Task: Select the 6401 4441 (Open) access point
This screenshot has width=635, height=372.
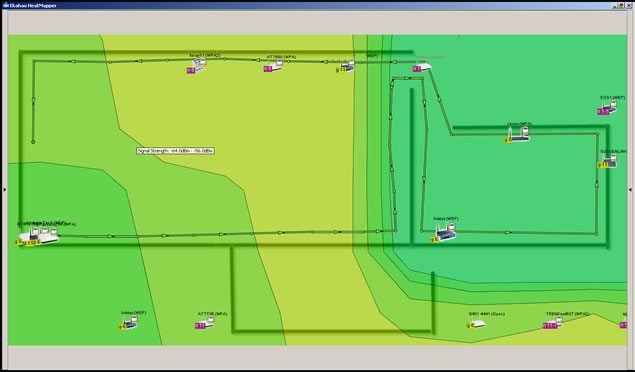Action: (x=476, y=324)
